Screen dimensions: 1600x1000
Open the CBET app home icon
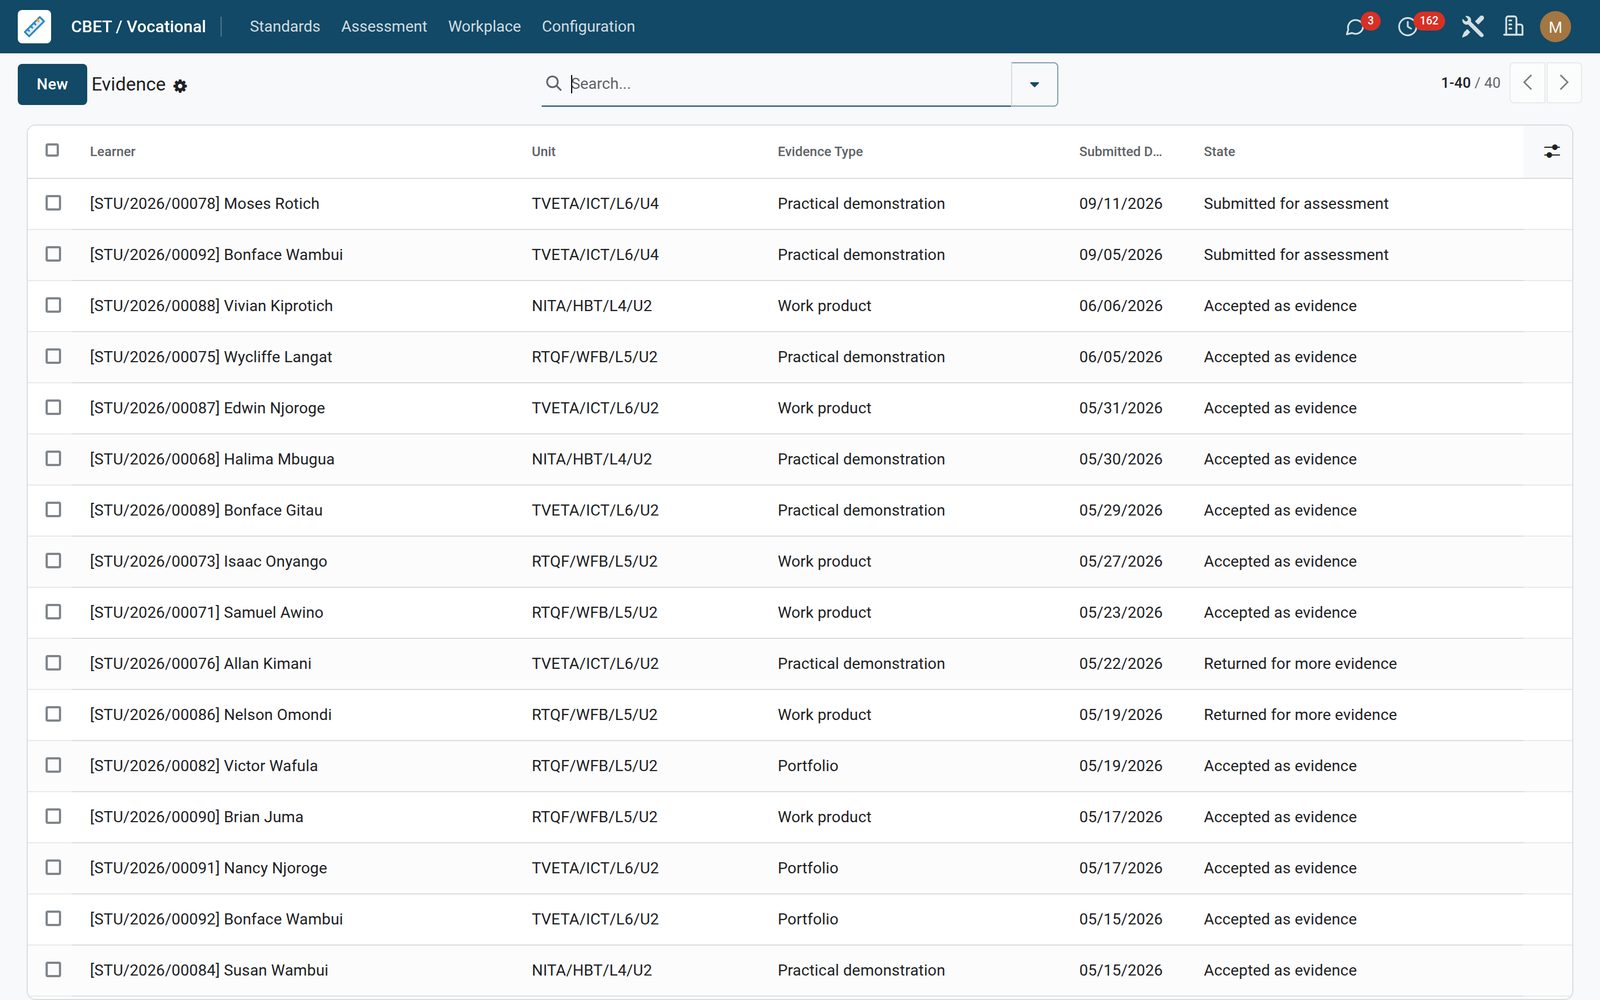tap(34, 26)
